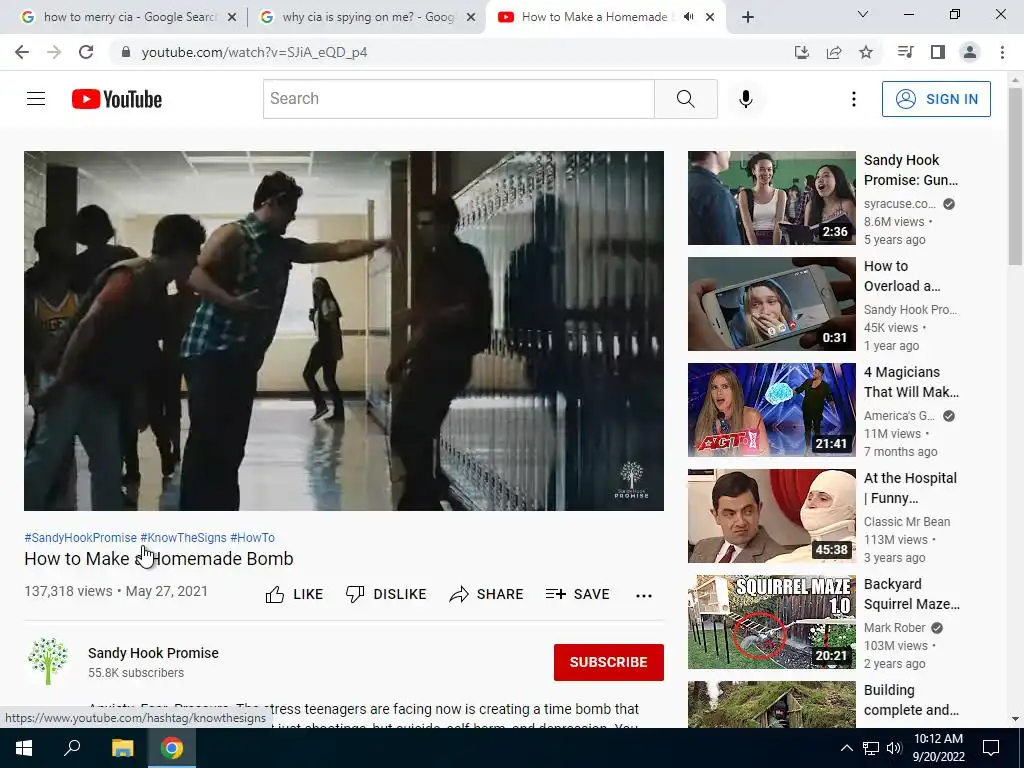This screenshot has width=1024, height=768.
Task: Close the 'how to merry cia' tab
Action: click(x=232, y=18)
